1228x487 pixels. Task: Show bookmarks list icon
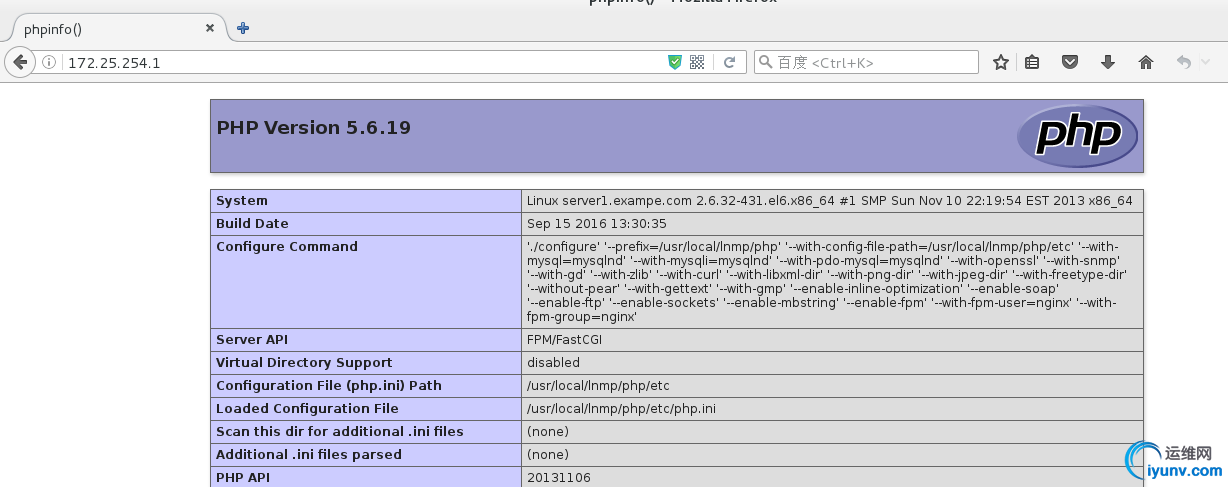(1032, 62)
